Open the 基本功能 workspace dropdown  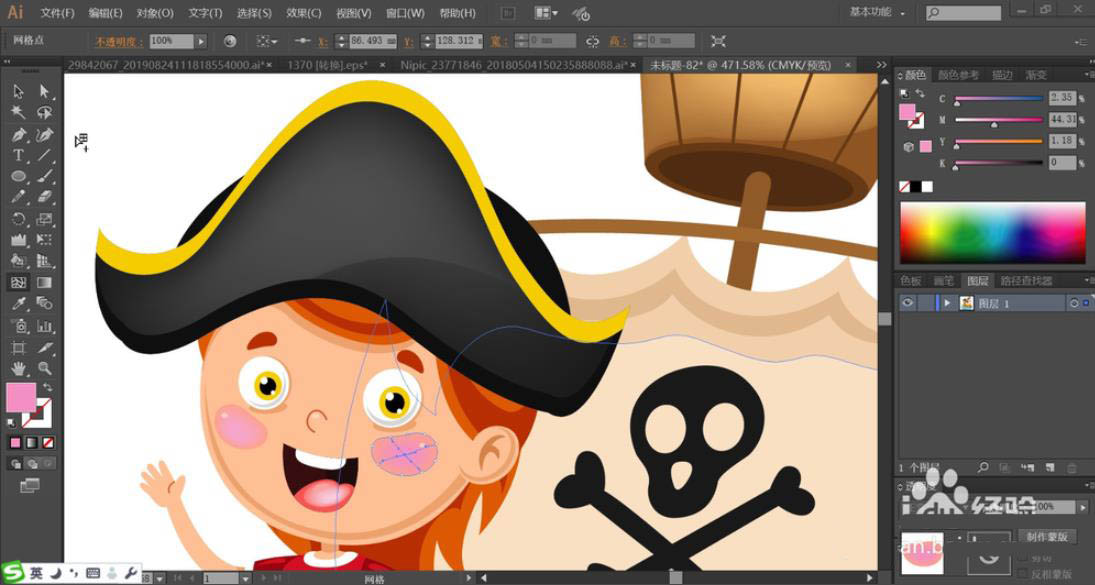click(x=877, y=13)
